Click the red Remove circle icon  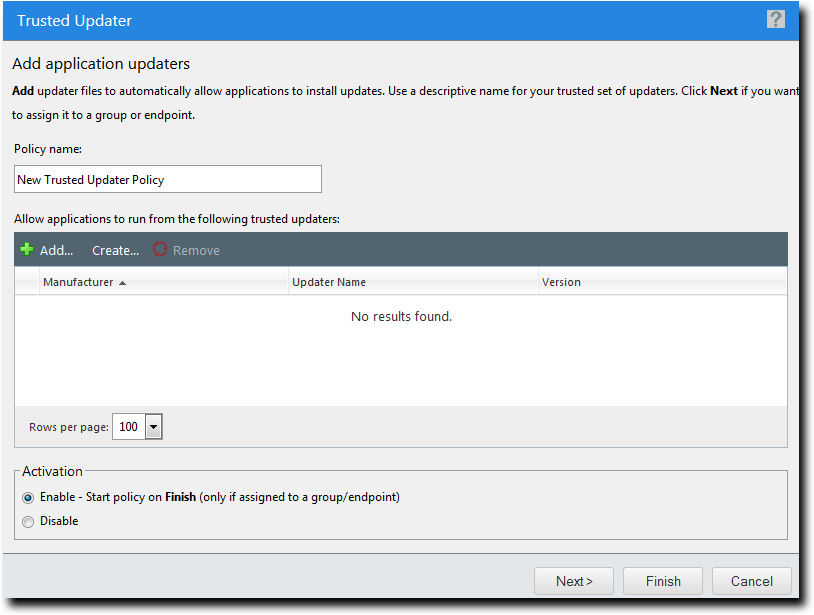pos(160,250)
